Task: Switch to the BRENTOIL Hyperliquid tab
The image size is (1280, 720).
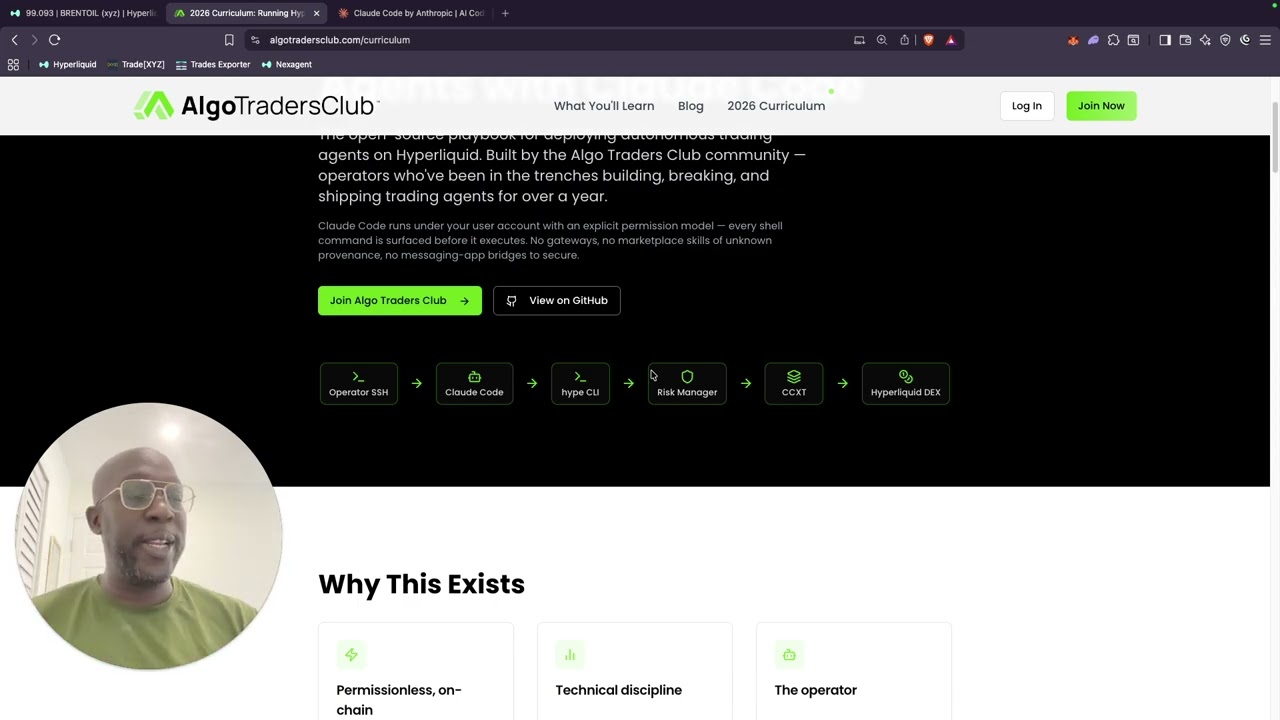Action: [x=84, y=13]
